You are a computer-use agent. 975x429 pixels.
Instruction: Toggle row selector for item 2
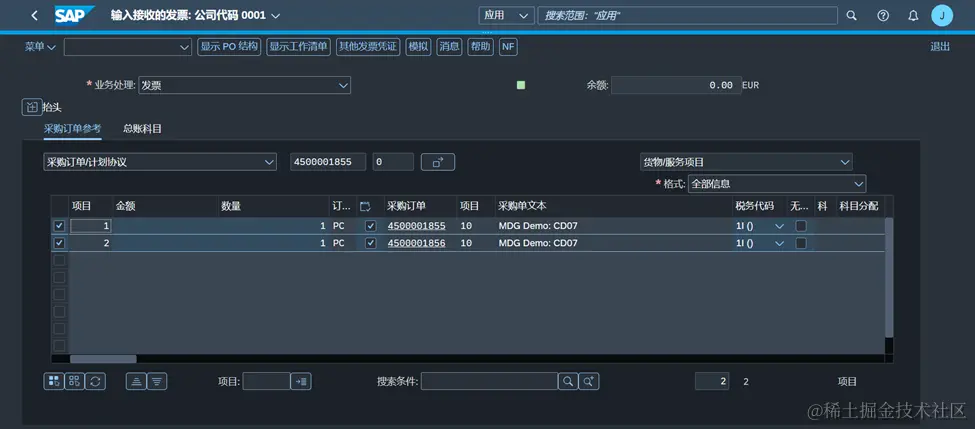pyautogui.click(x=60, y=243)
